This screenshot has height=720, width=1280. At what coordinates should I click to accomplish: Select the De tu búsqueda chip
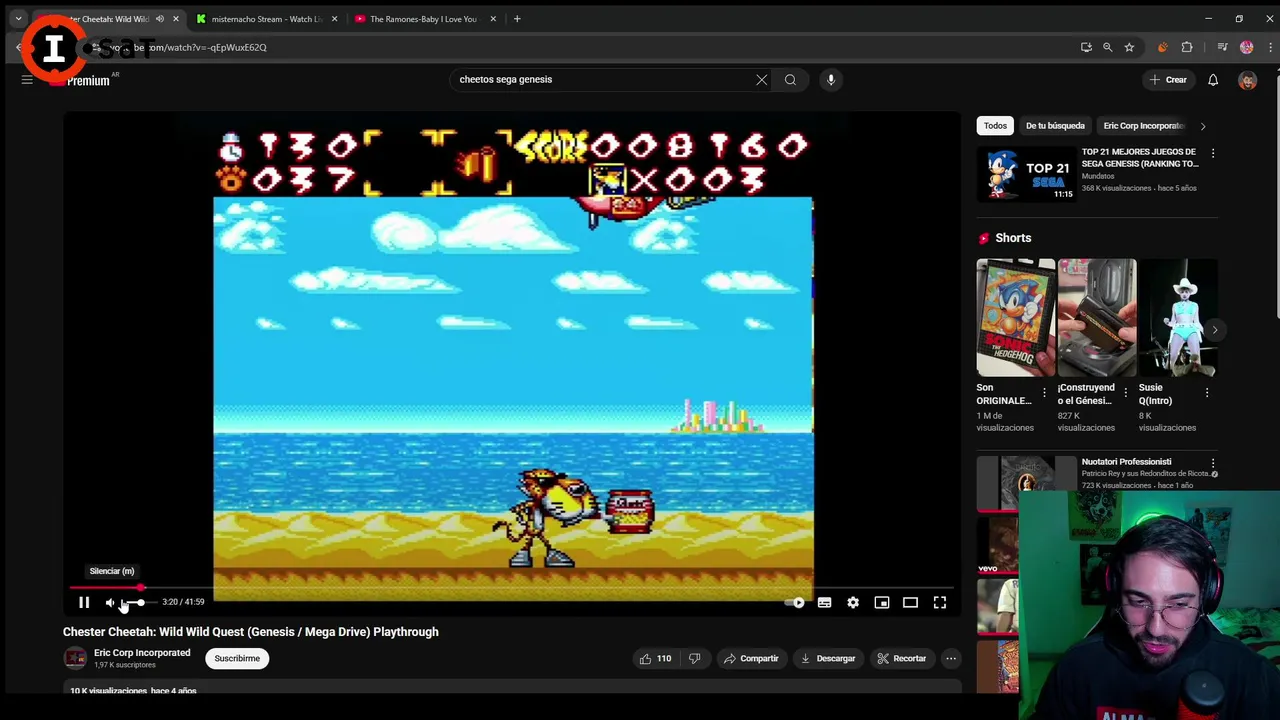click(x=1055, y=126)
